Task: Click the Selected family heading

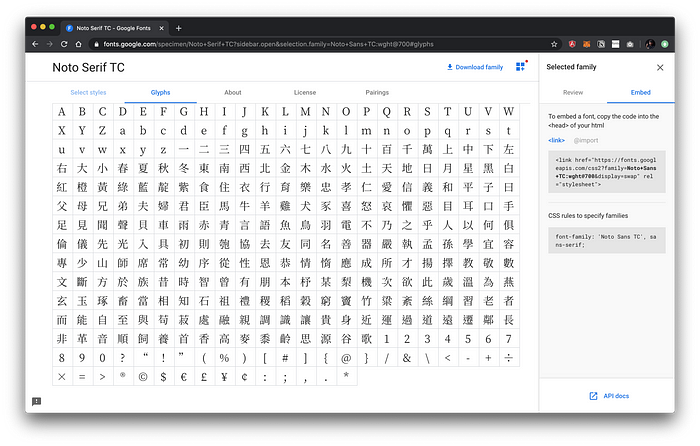Action: point(571,67)
